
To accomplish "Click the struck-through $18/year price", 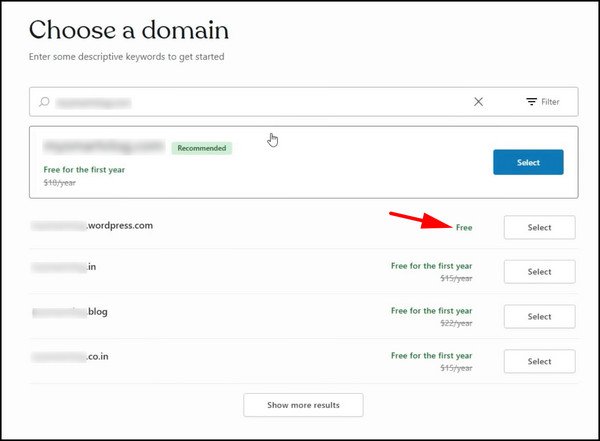I will click(x=60, y=183).
